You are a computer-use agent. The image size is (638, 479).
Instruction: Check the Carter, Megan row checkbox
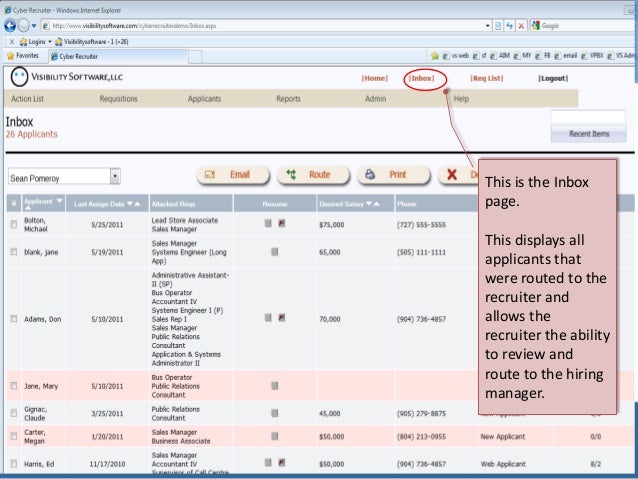tap(14, 436)
